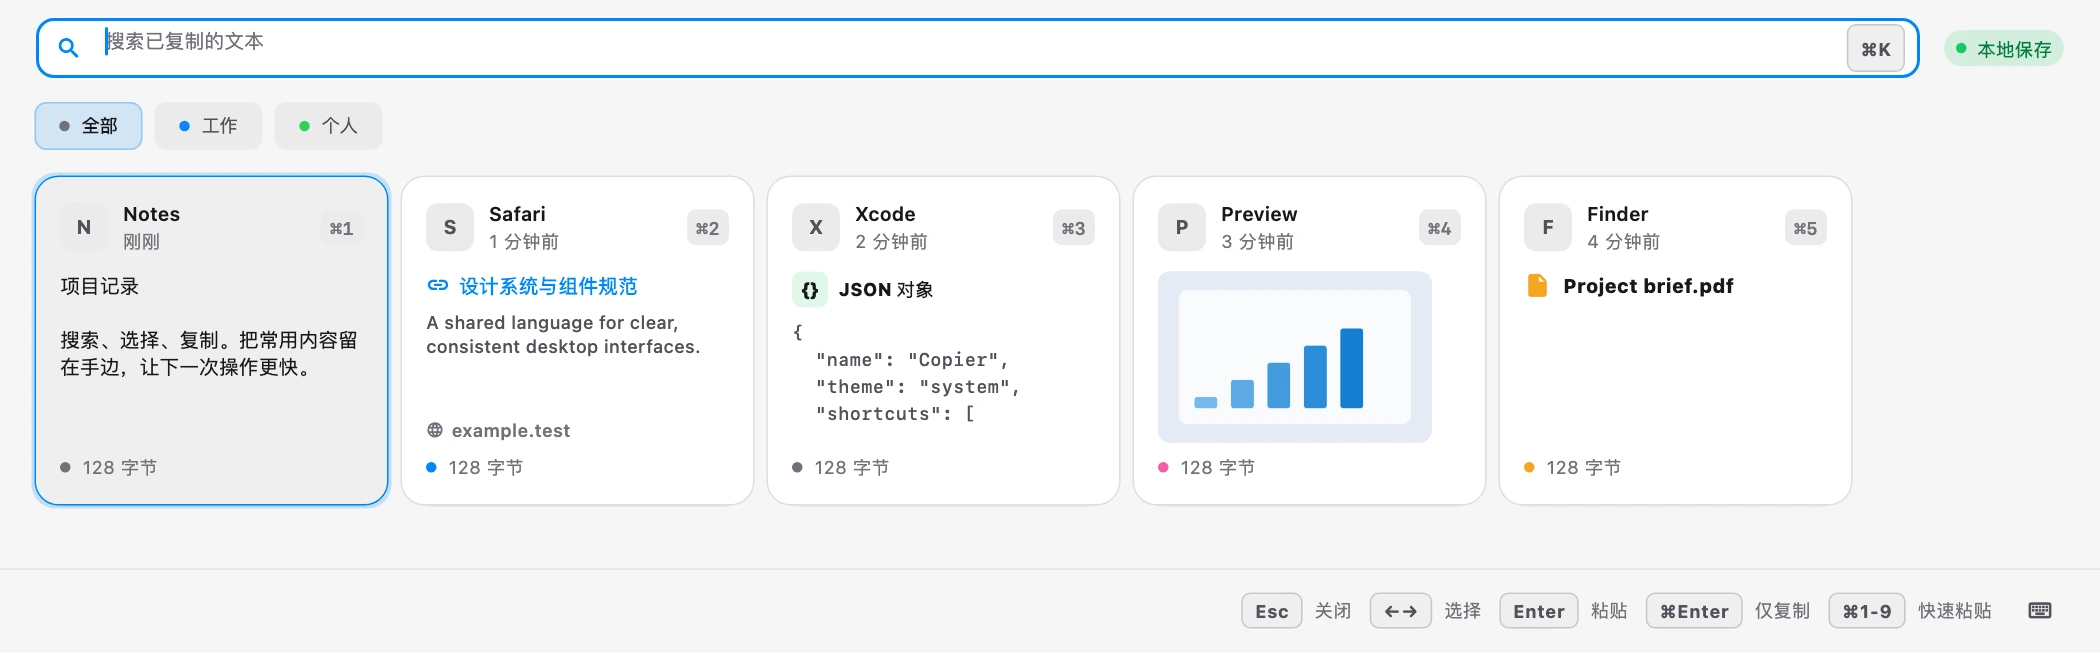Click the example.test domain text
Screen dimensions: 2100x653
tap(511, 430)
